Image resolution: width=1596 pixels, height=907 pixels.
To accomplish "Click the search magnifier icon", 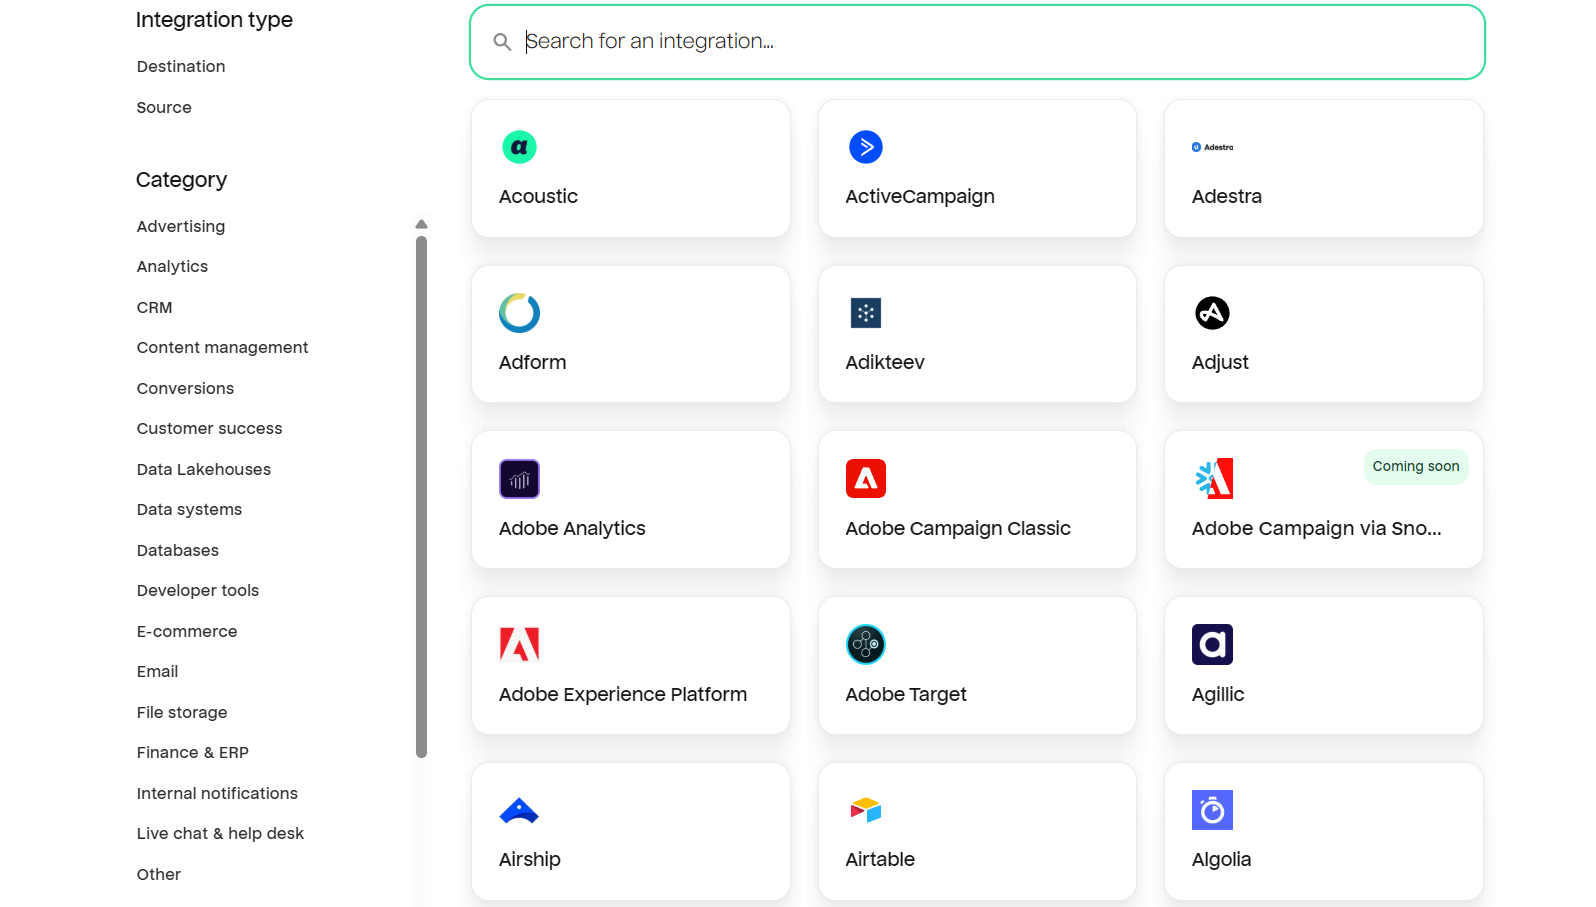I will pos(502,42).
